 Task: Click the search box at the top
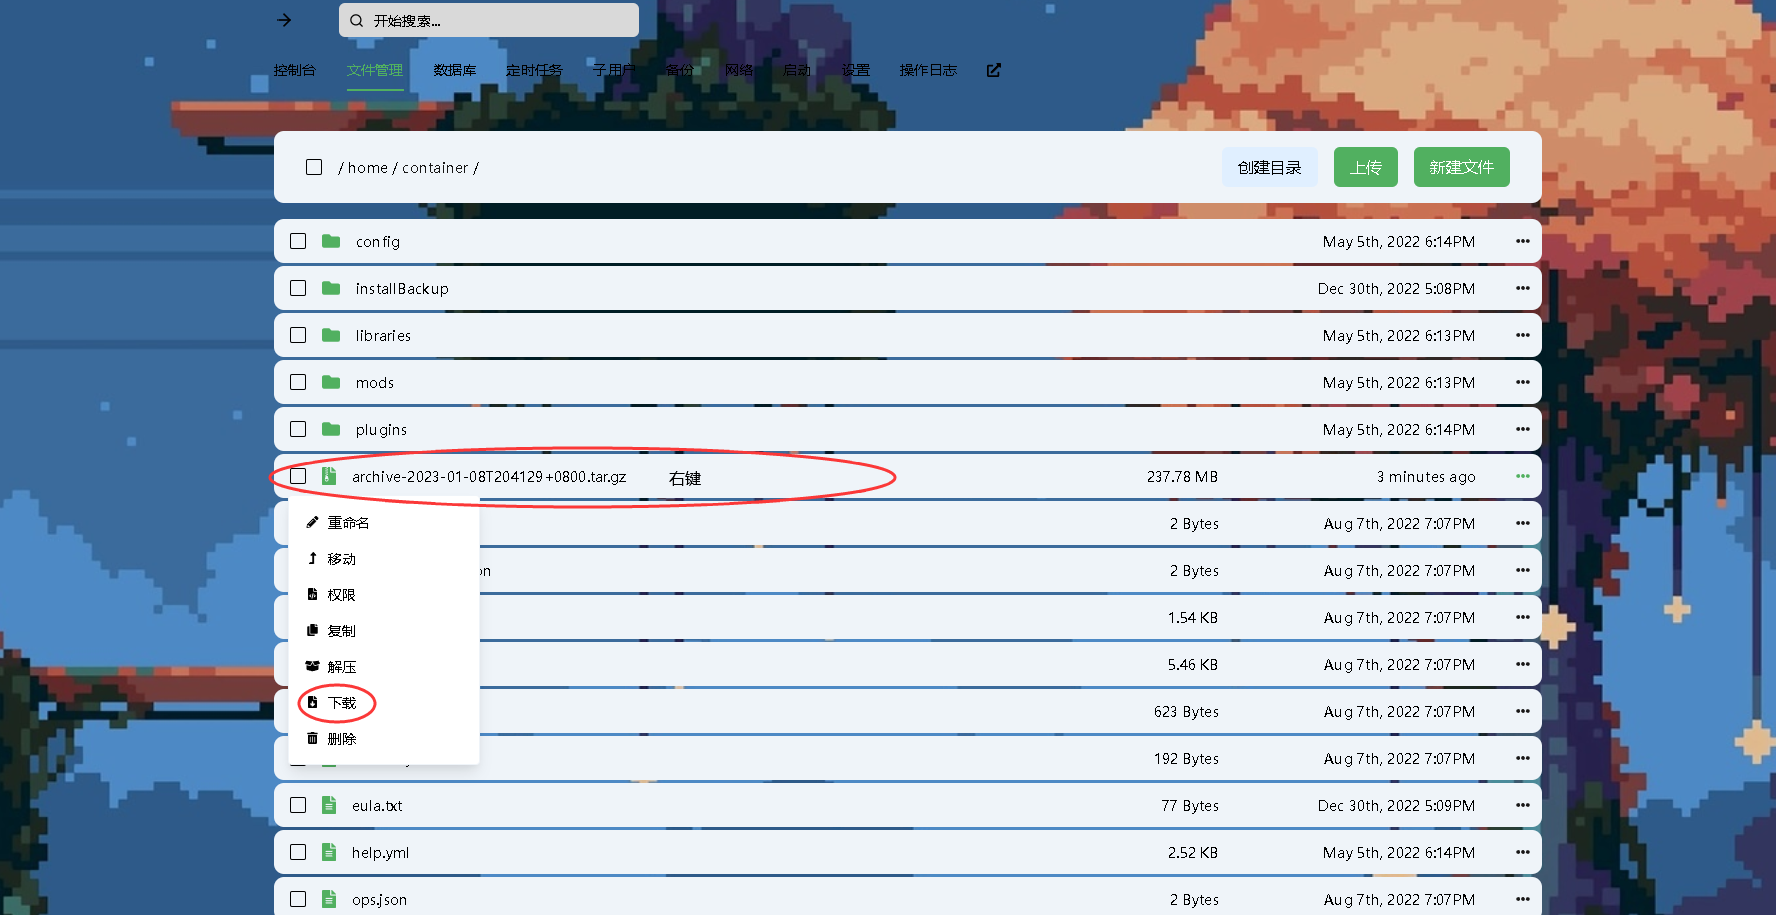click(x=489, y=20)
